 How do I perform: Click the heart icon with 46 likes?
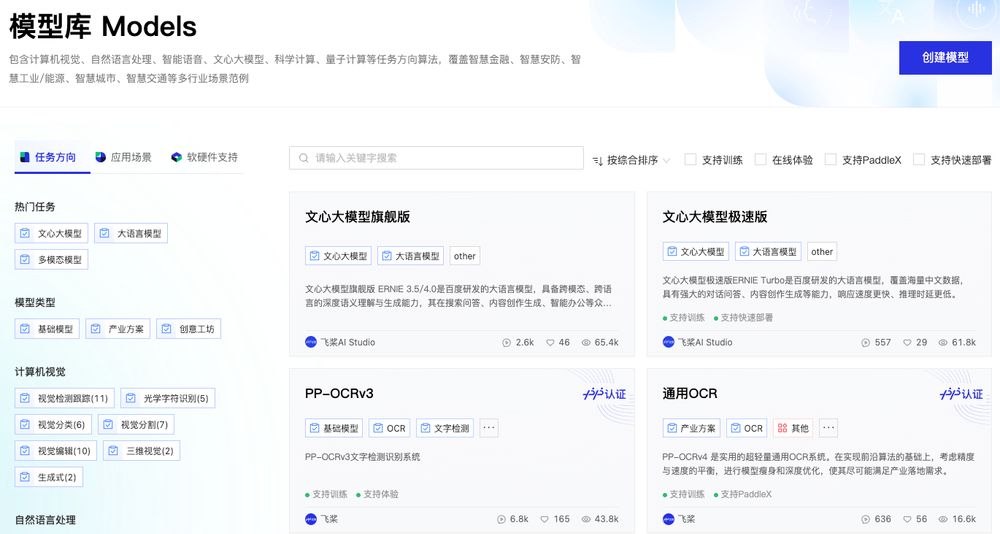(550, 343)
